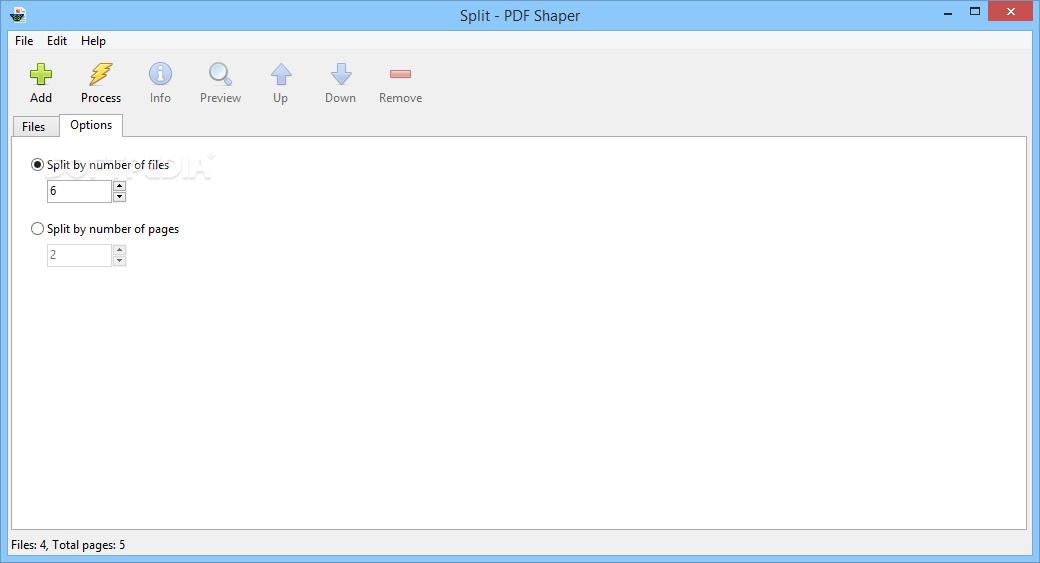Increase number of files with up arrow
Image resolution: width=1040 pixels, height=563 pixels.
point(119,186)
